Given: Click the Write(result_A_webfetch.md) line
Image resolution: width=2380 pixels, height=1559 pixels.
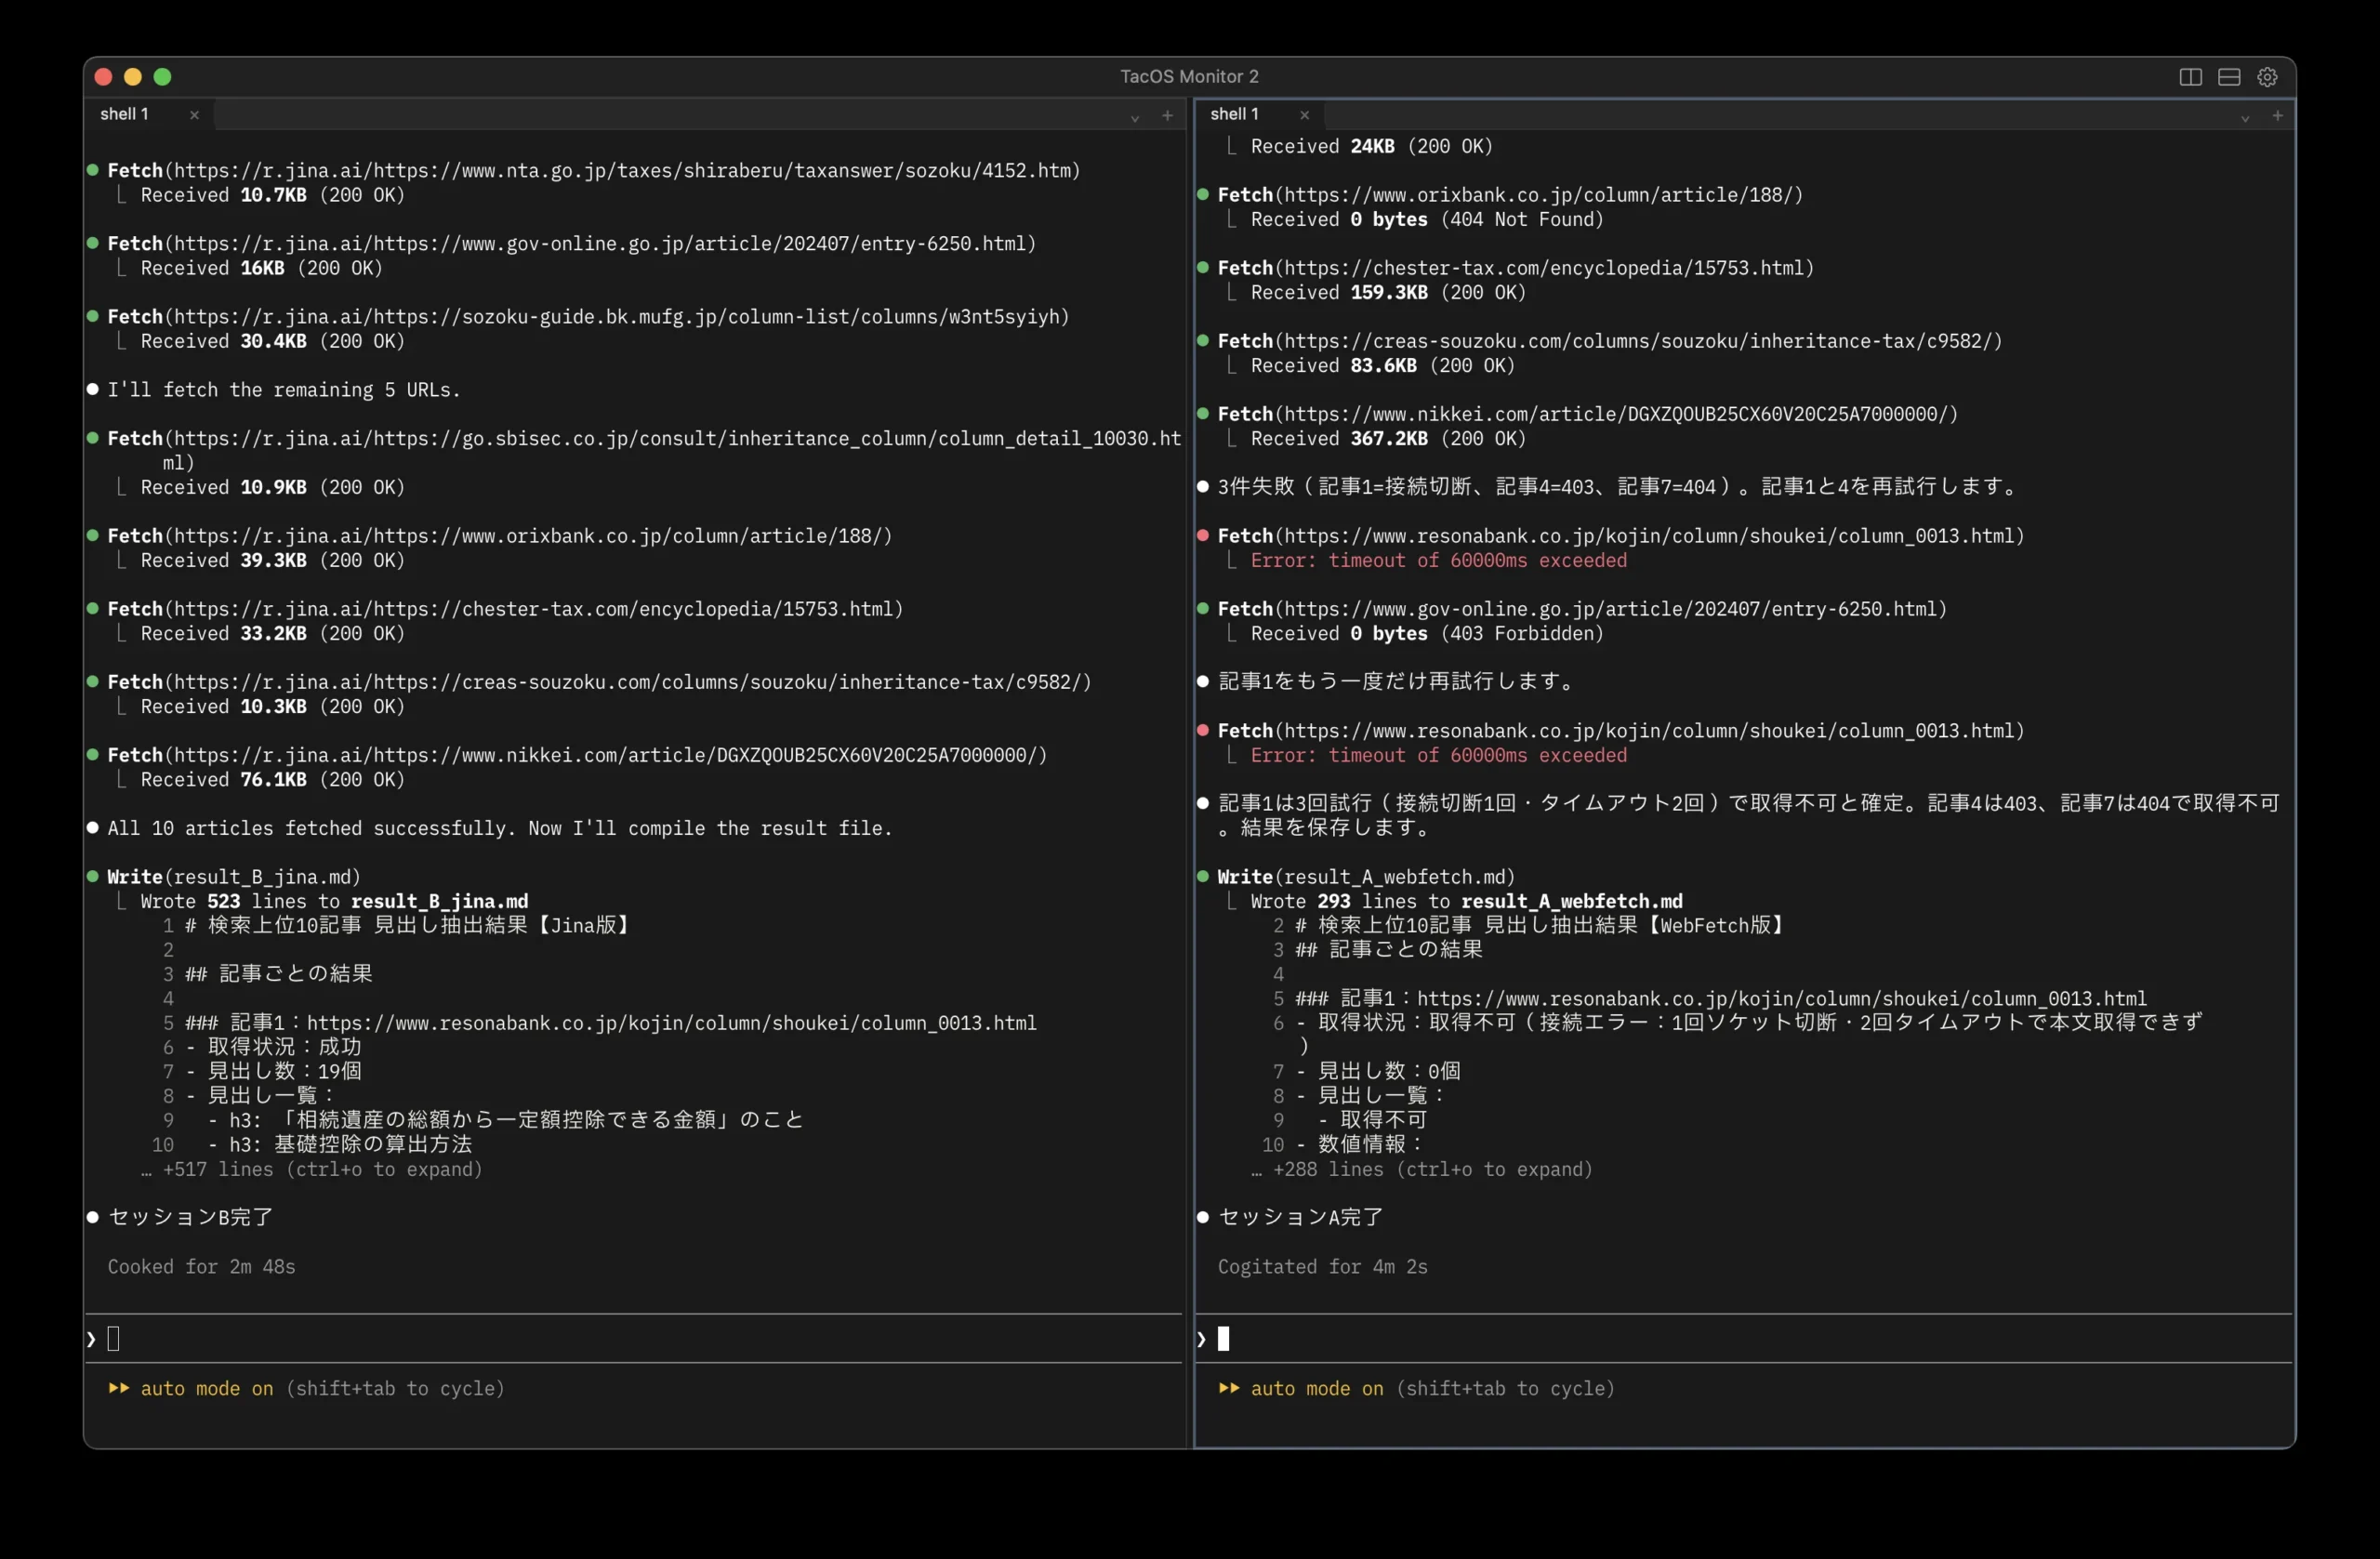Looking at the screenshot, I should pyautogui.click(x=1366, y=877).
